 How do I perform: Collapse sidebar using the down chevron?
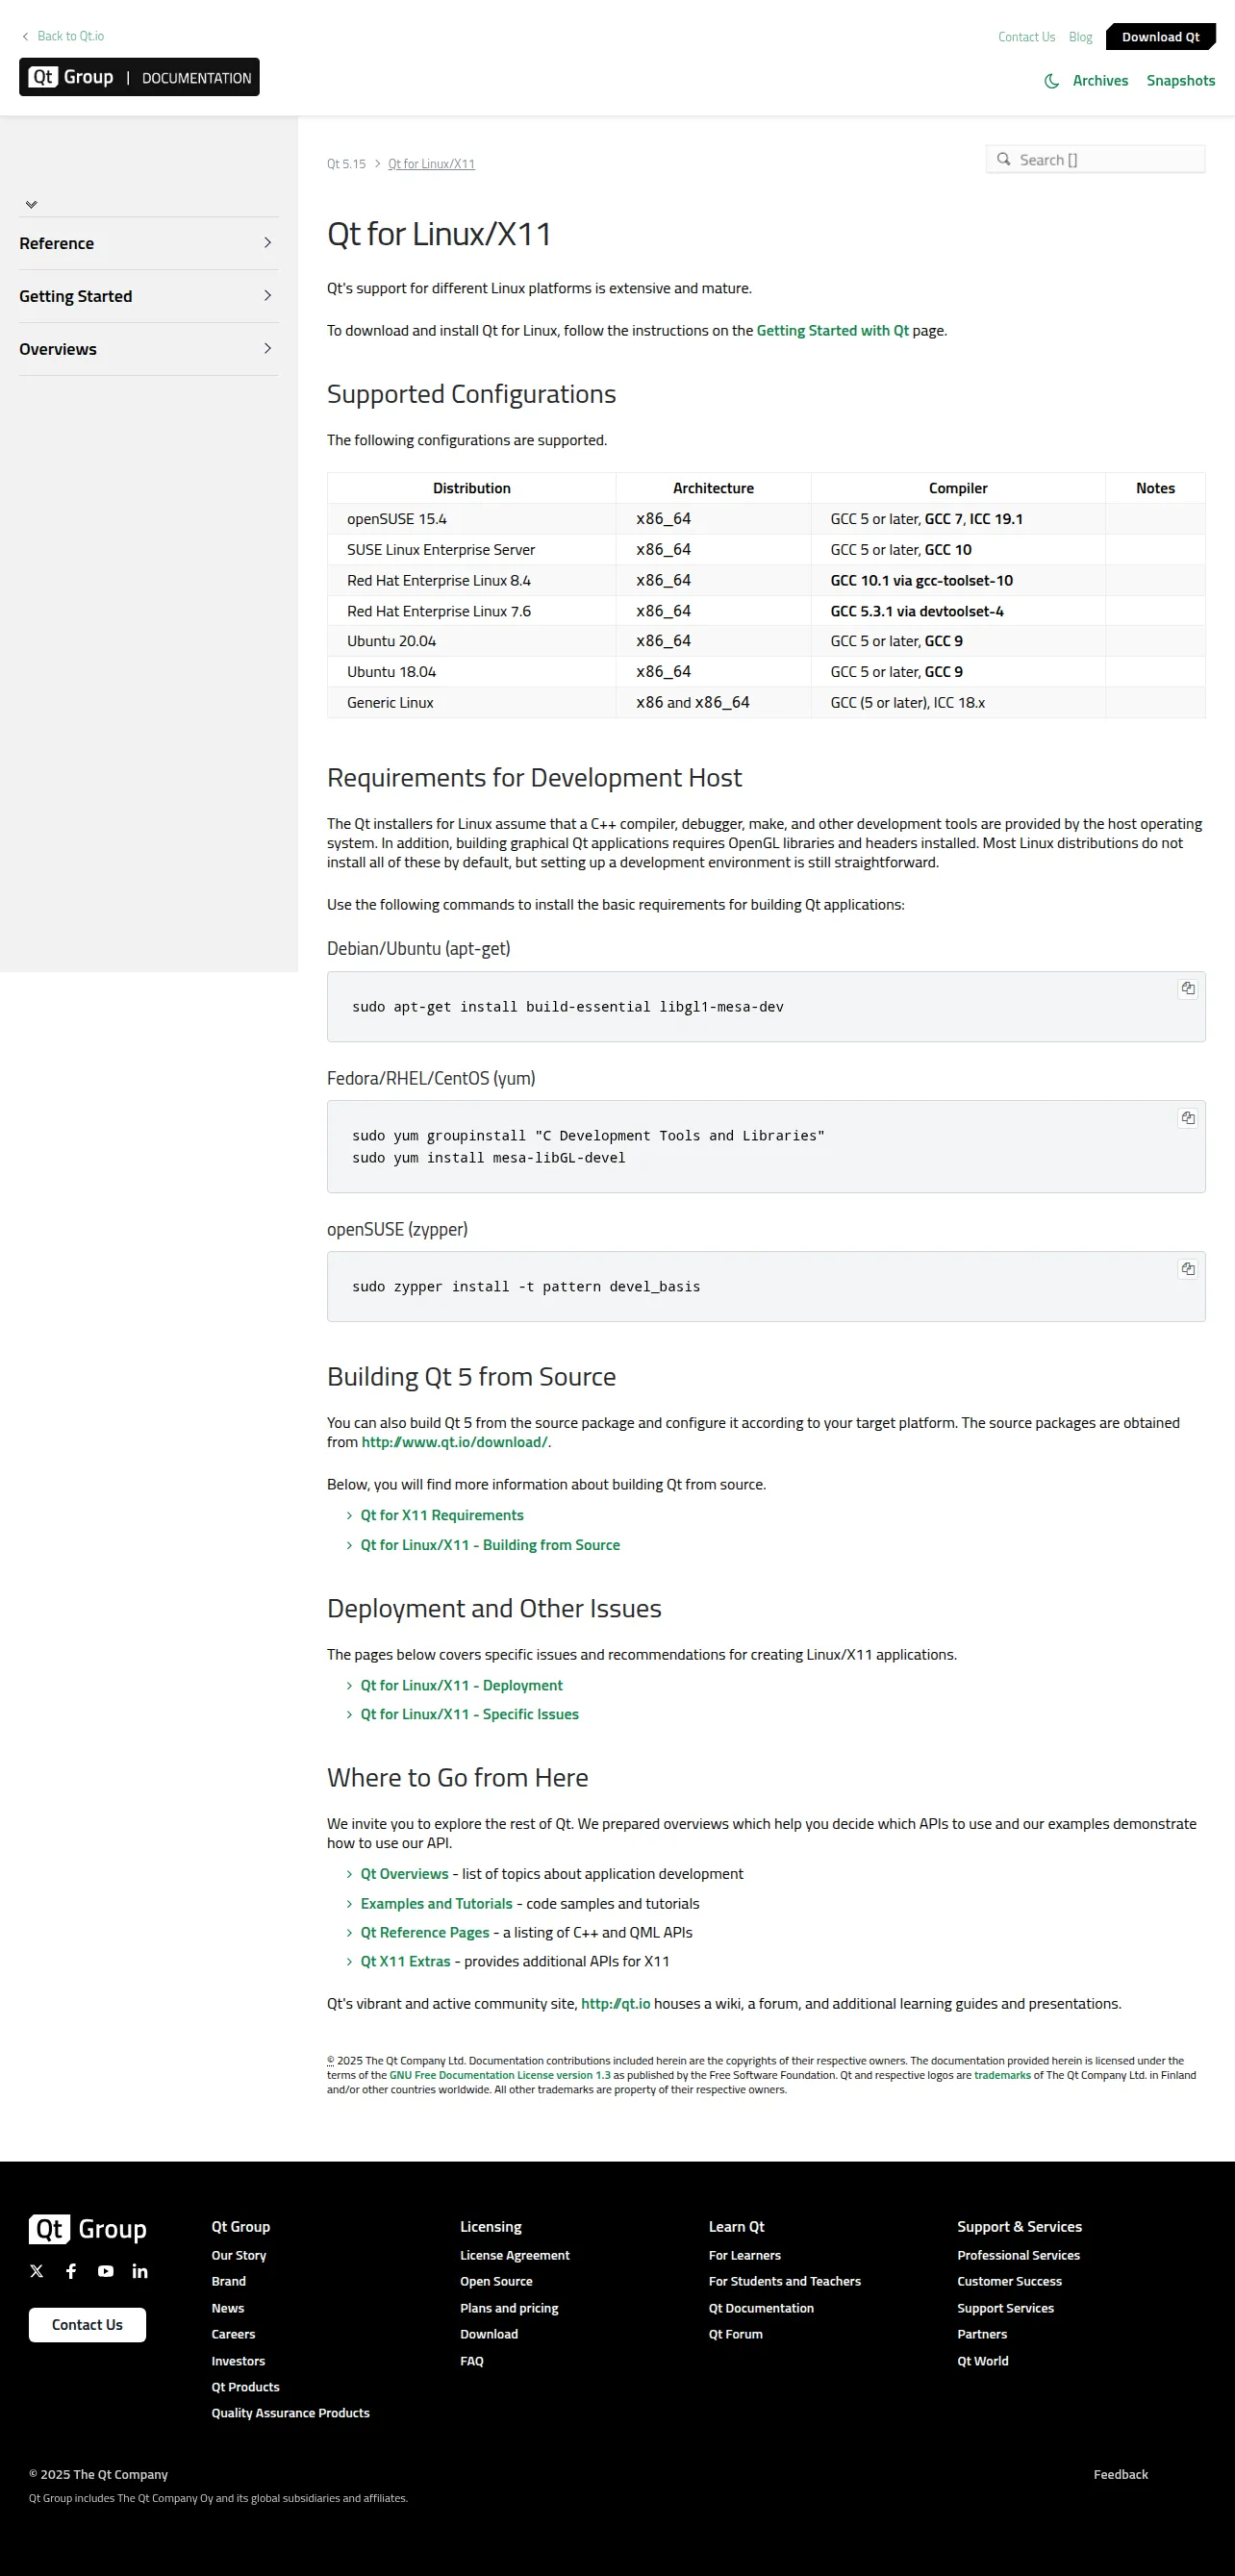click(31, 204)
